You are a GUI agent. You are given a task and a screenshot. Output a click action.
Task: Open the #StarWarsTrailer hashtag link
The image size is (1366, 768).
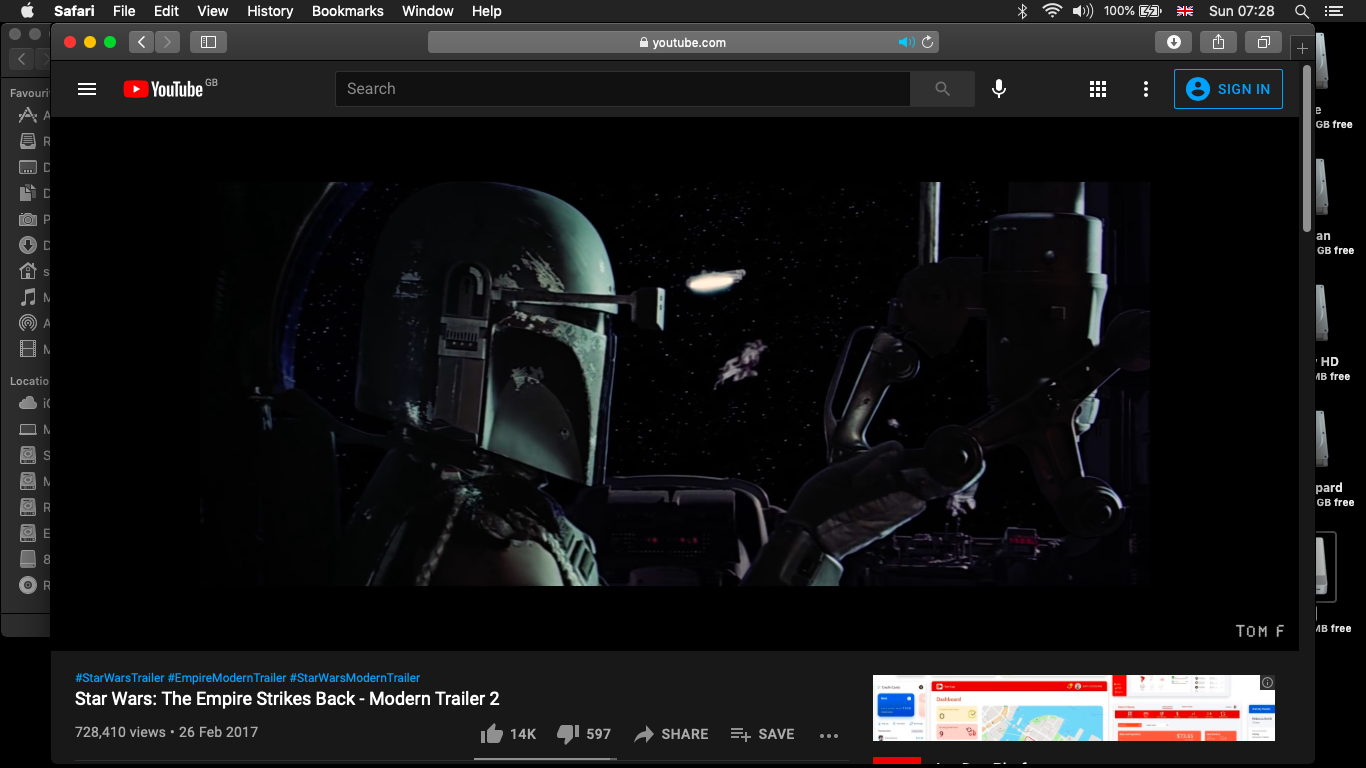click(119, 678)
